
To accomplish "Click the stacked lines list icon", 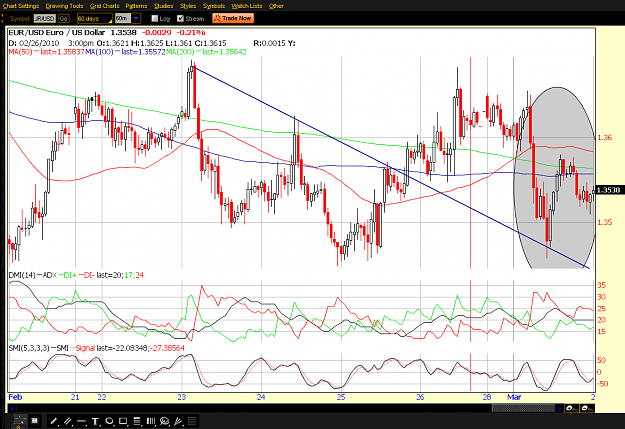I will tap(192, 421).
